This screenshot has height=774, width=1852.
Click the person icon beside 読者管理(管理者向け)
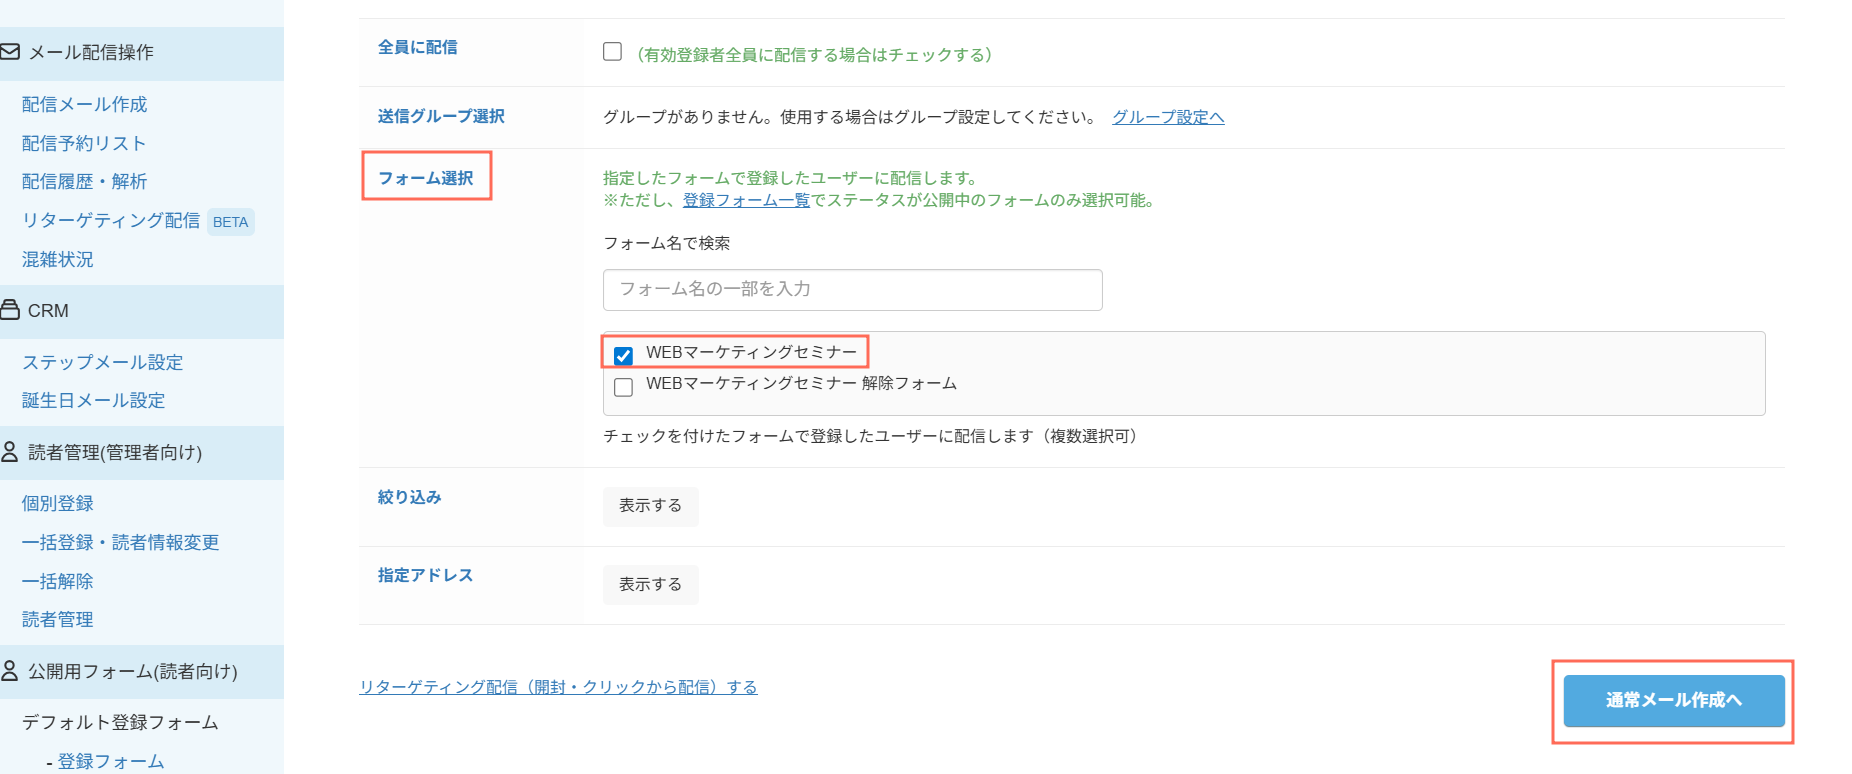(x=10, y=452)
